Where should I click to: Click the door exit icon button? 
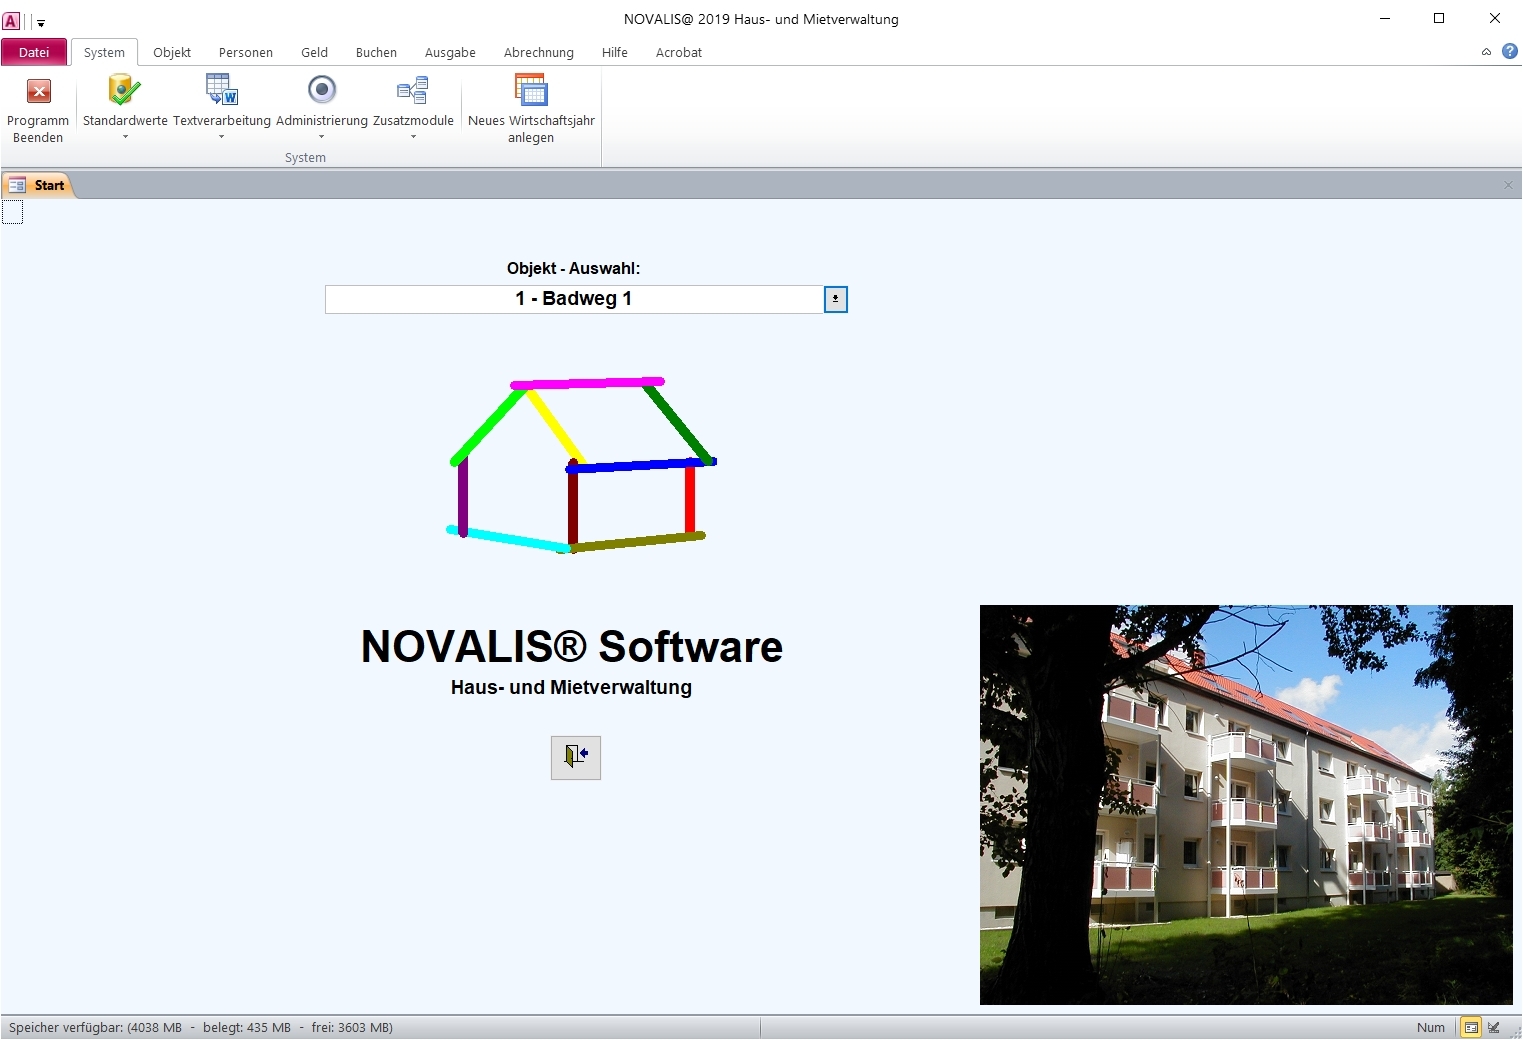(x=576, y=757)
